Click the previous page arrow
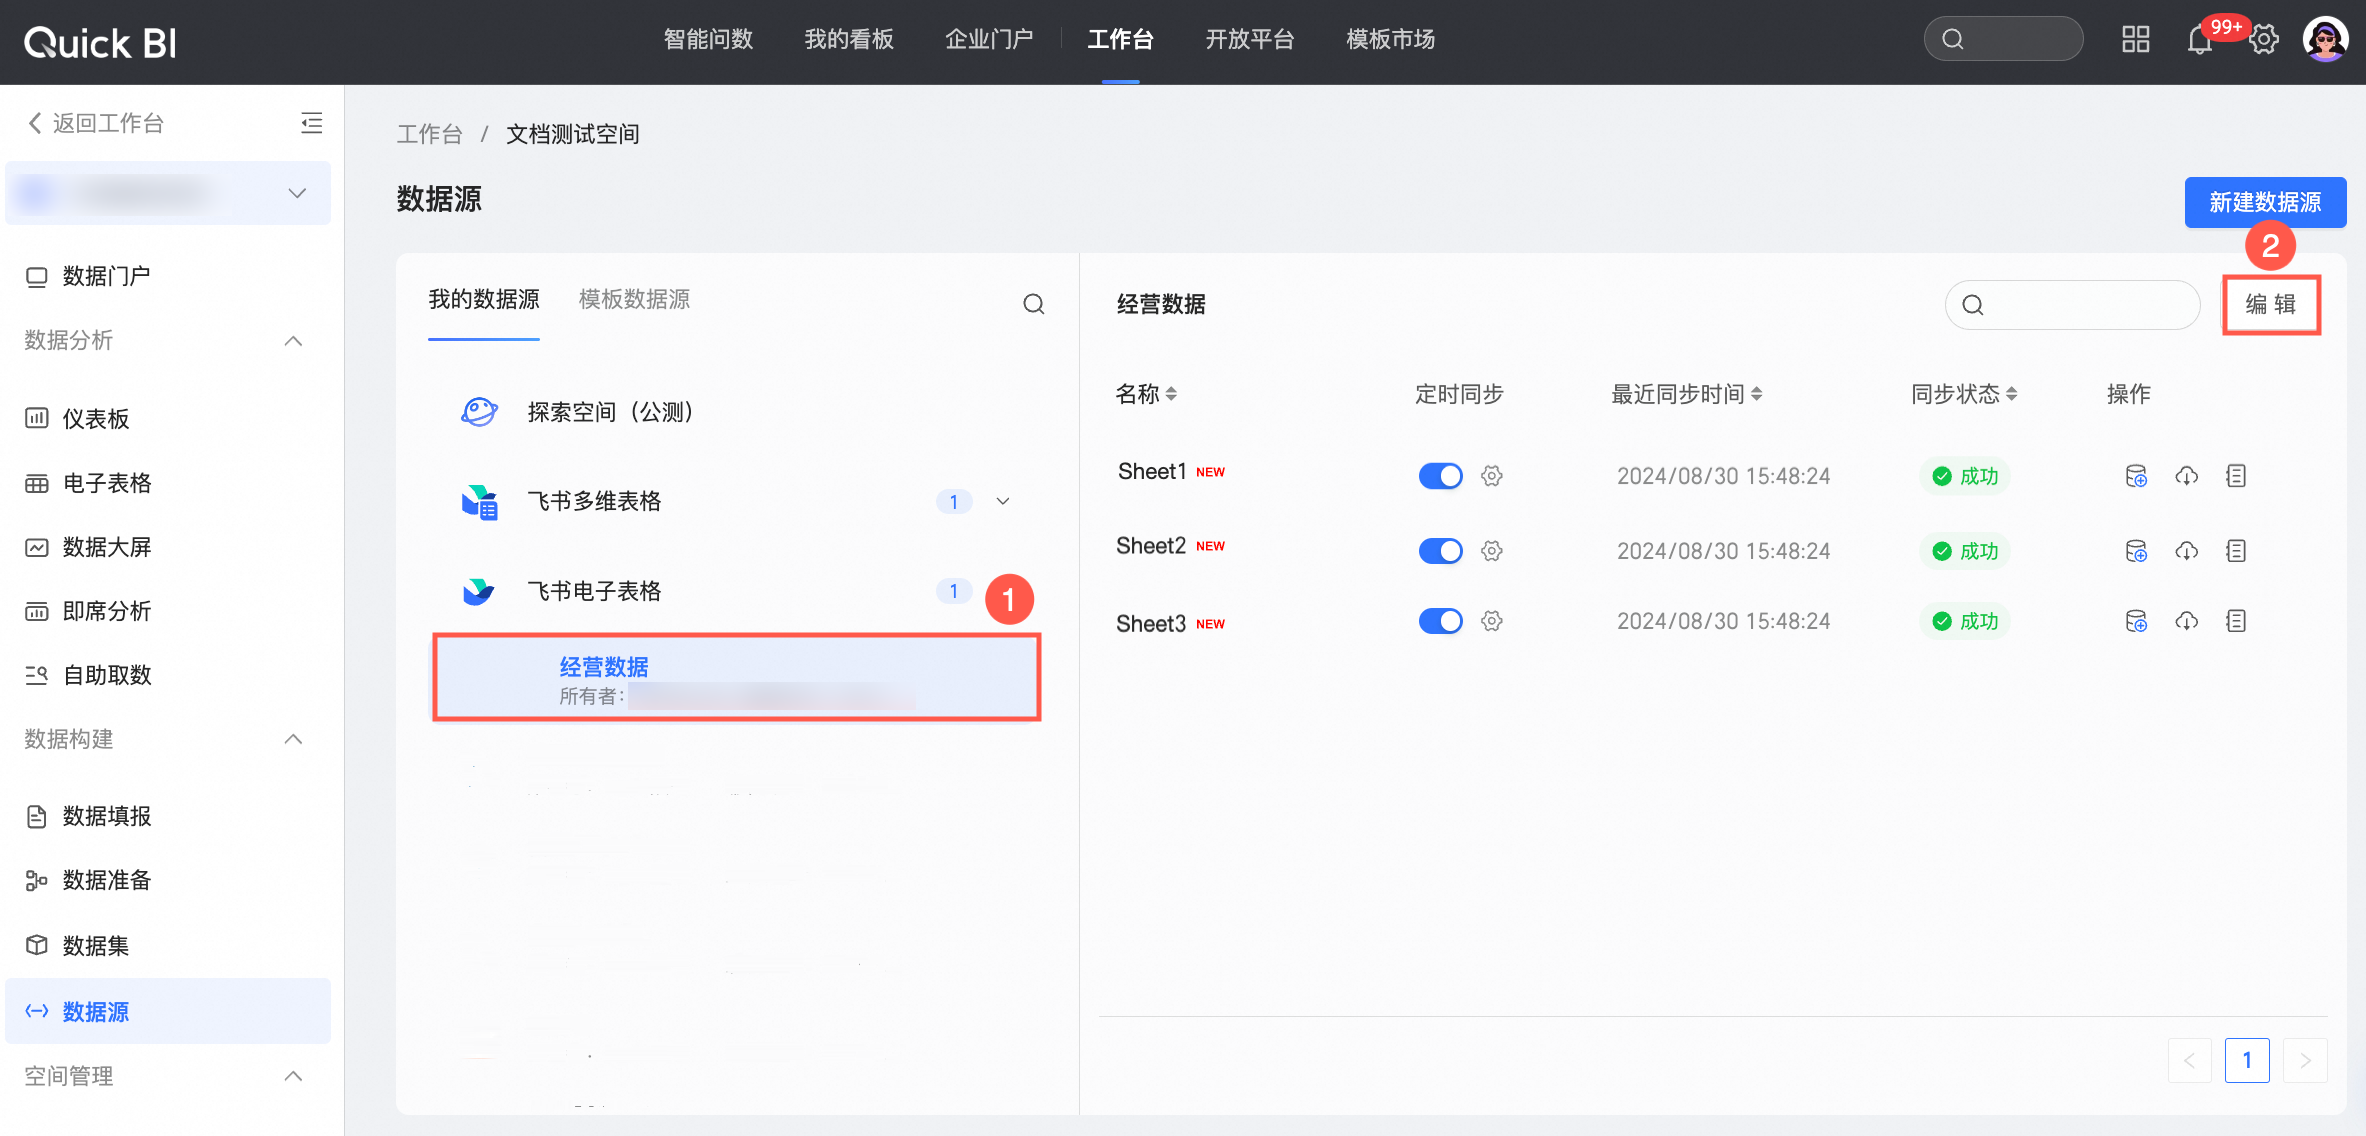The height and width of the screenshot is (1136, 2366). [2189, 1060]
